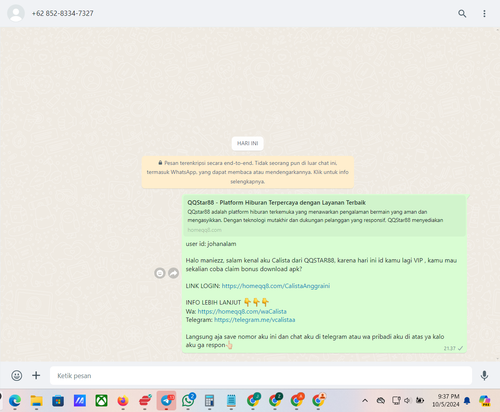The width and height of the screenshot is (500, 412).
Task: Open the Copilot icon in the tray
Action: click(485, 400)
